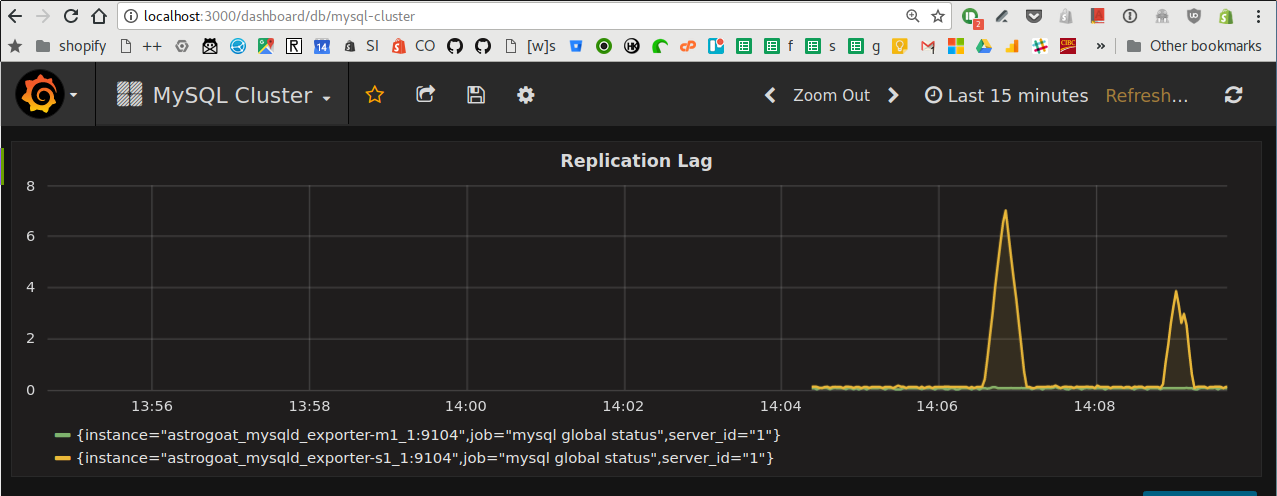The width and height of the screenshot is (1277, 496).
Task: Star the MySQL Cluster dashboard
Action: [x=375, y=95]
